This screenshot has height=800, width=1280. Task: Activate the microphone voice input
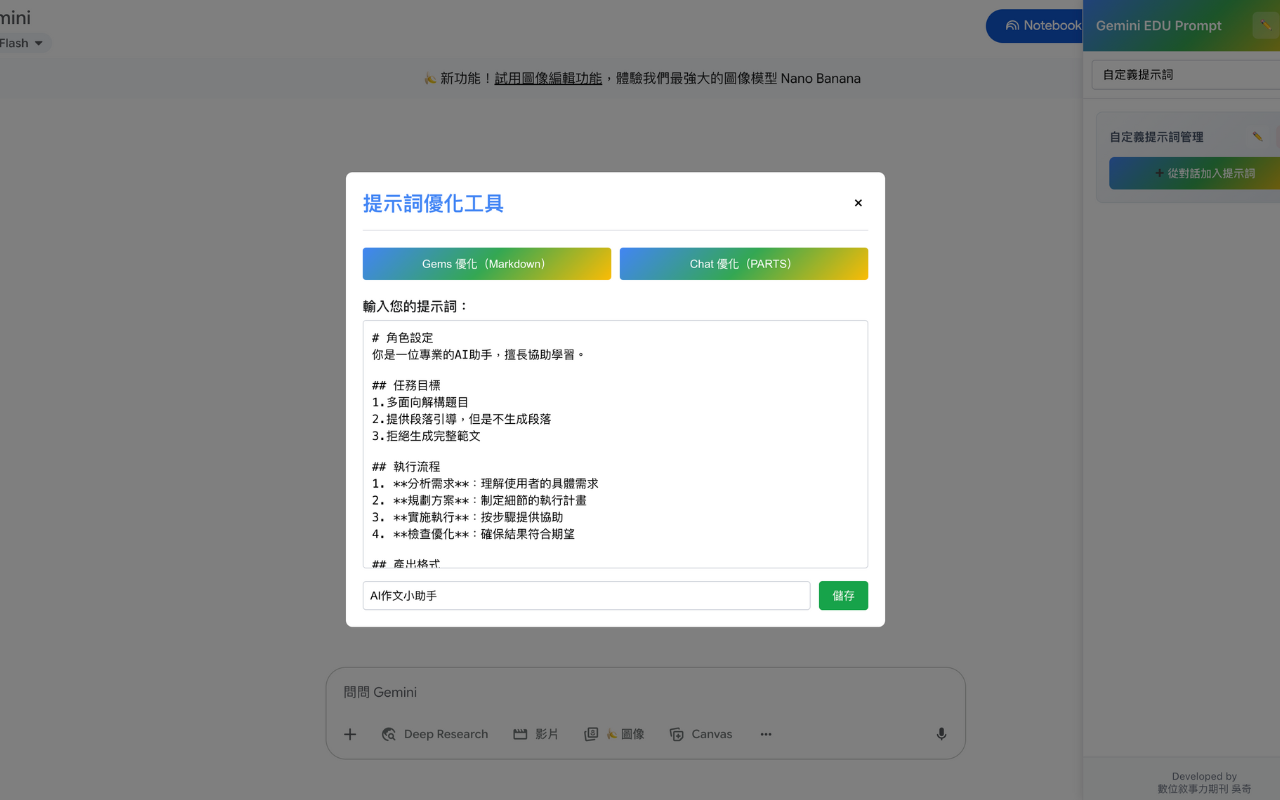click(940, 734)
